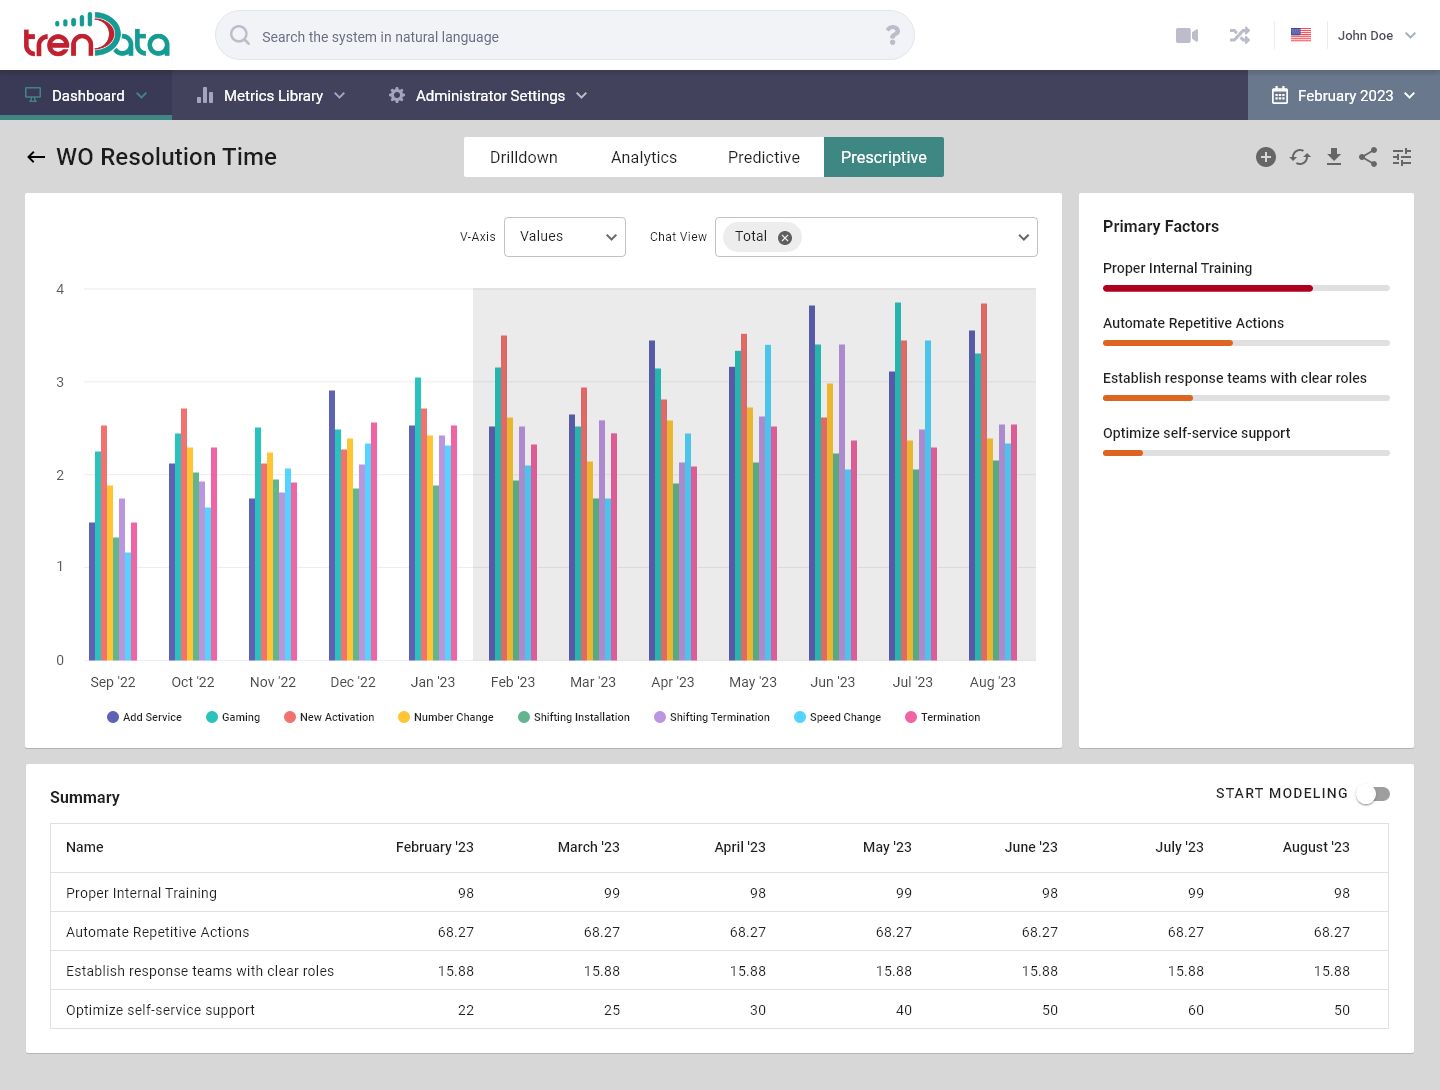The image size is (1440, 1090).
Task: Click the help question mark in the search bar
Action: (893, 36)
